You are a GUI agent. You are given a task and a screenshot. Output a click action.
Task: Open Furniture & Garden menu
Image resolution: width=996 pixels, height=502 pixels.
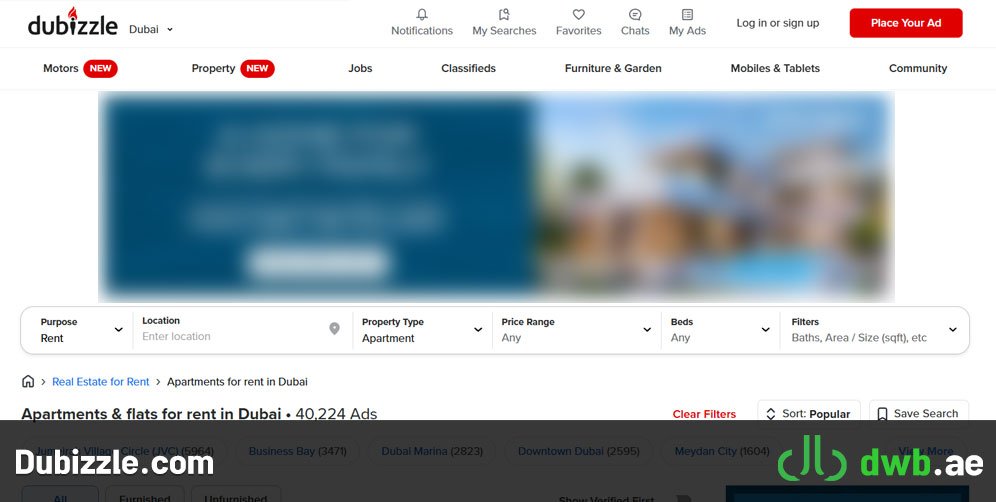tap(613, 69)
